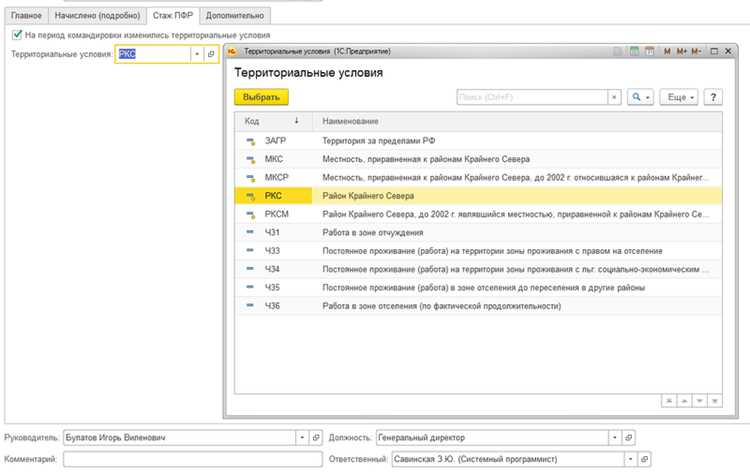Click the M+ memory icon in title bar
Viewport: 750px width, 474px height.
tap(682, 51)
